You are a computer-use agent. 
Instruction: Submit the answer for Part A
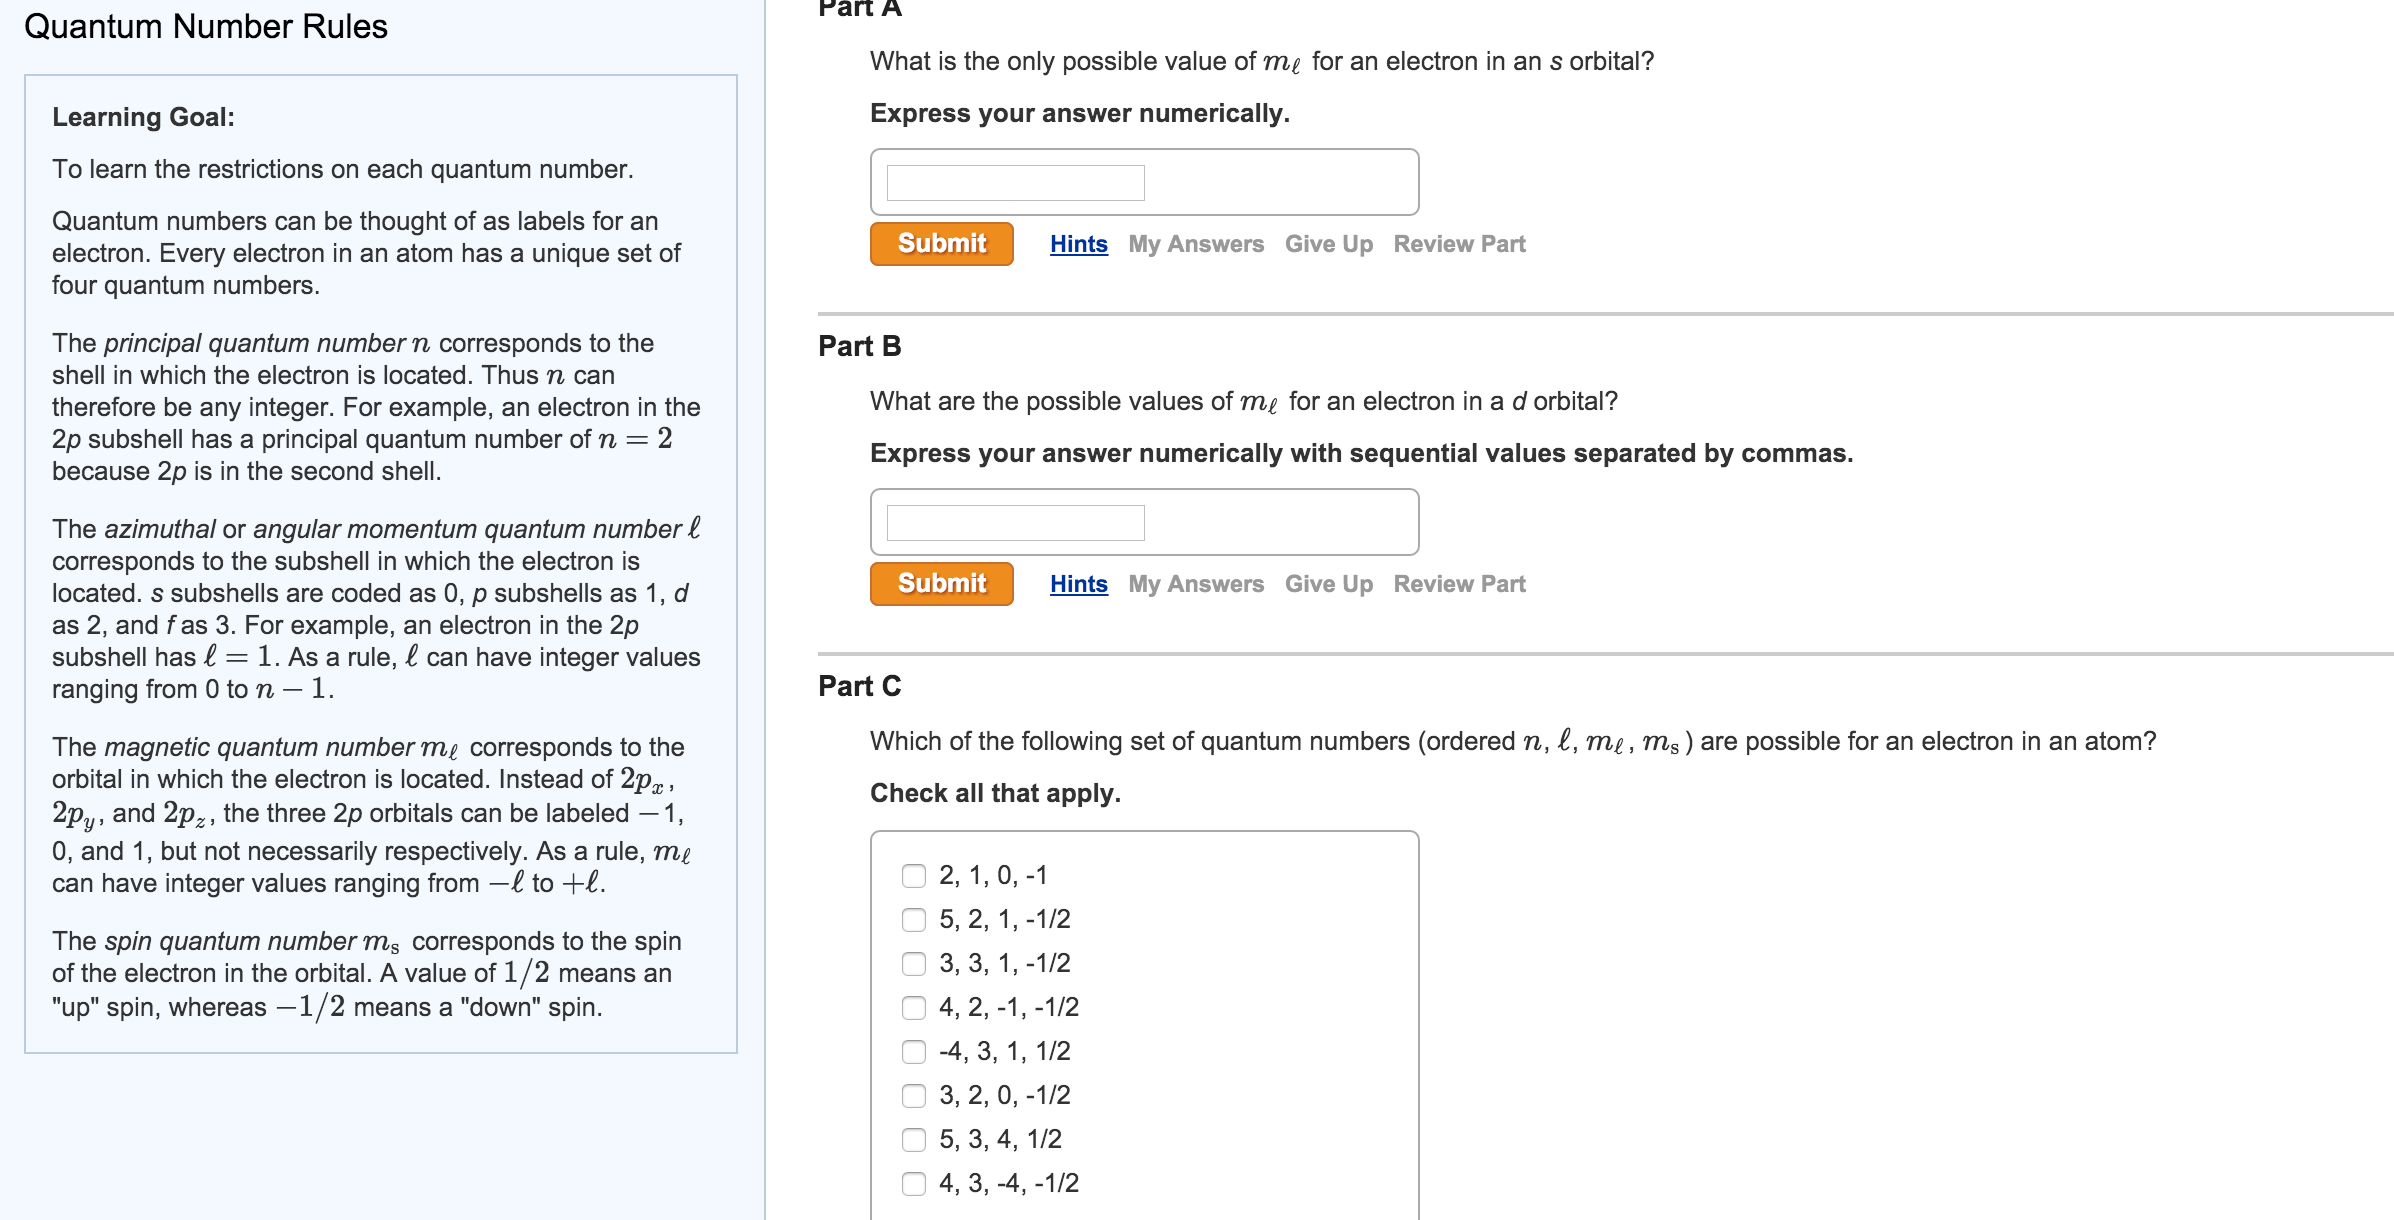tap(940, 243)
